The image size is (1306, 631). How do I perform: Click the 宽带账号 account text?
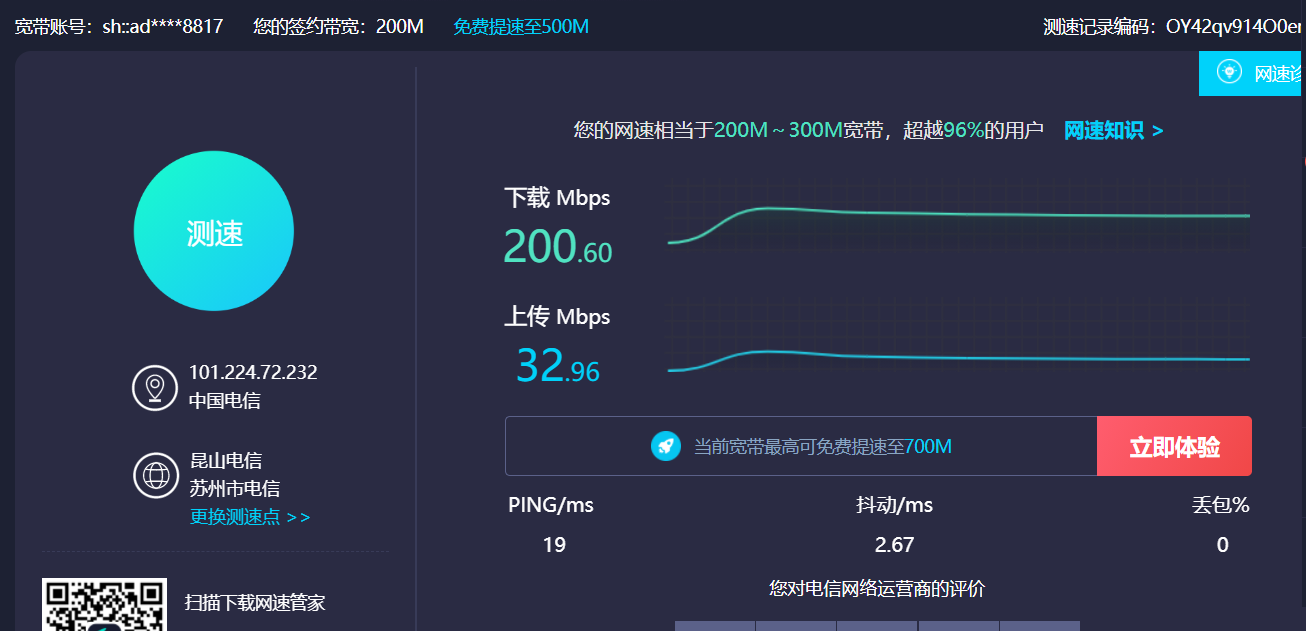click(119, 26)
